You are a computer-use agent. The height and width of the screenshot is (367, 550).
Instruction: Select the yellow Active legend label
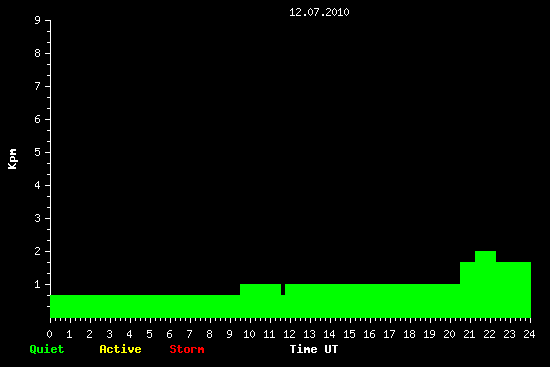pyautogui.click(x=120, y=349)
